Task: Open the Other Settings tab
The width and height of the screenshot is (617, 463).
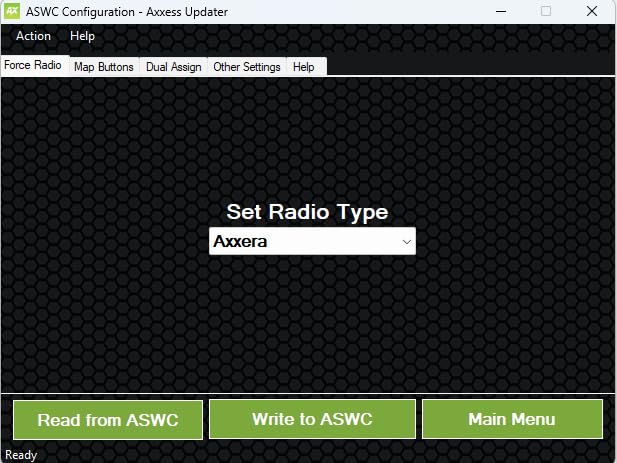Action: 247,67
